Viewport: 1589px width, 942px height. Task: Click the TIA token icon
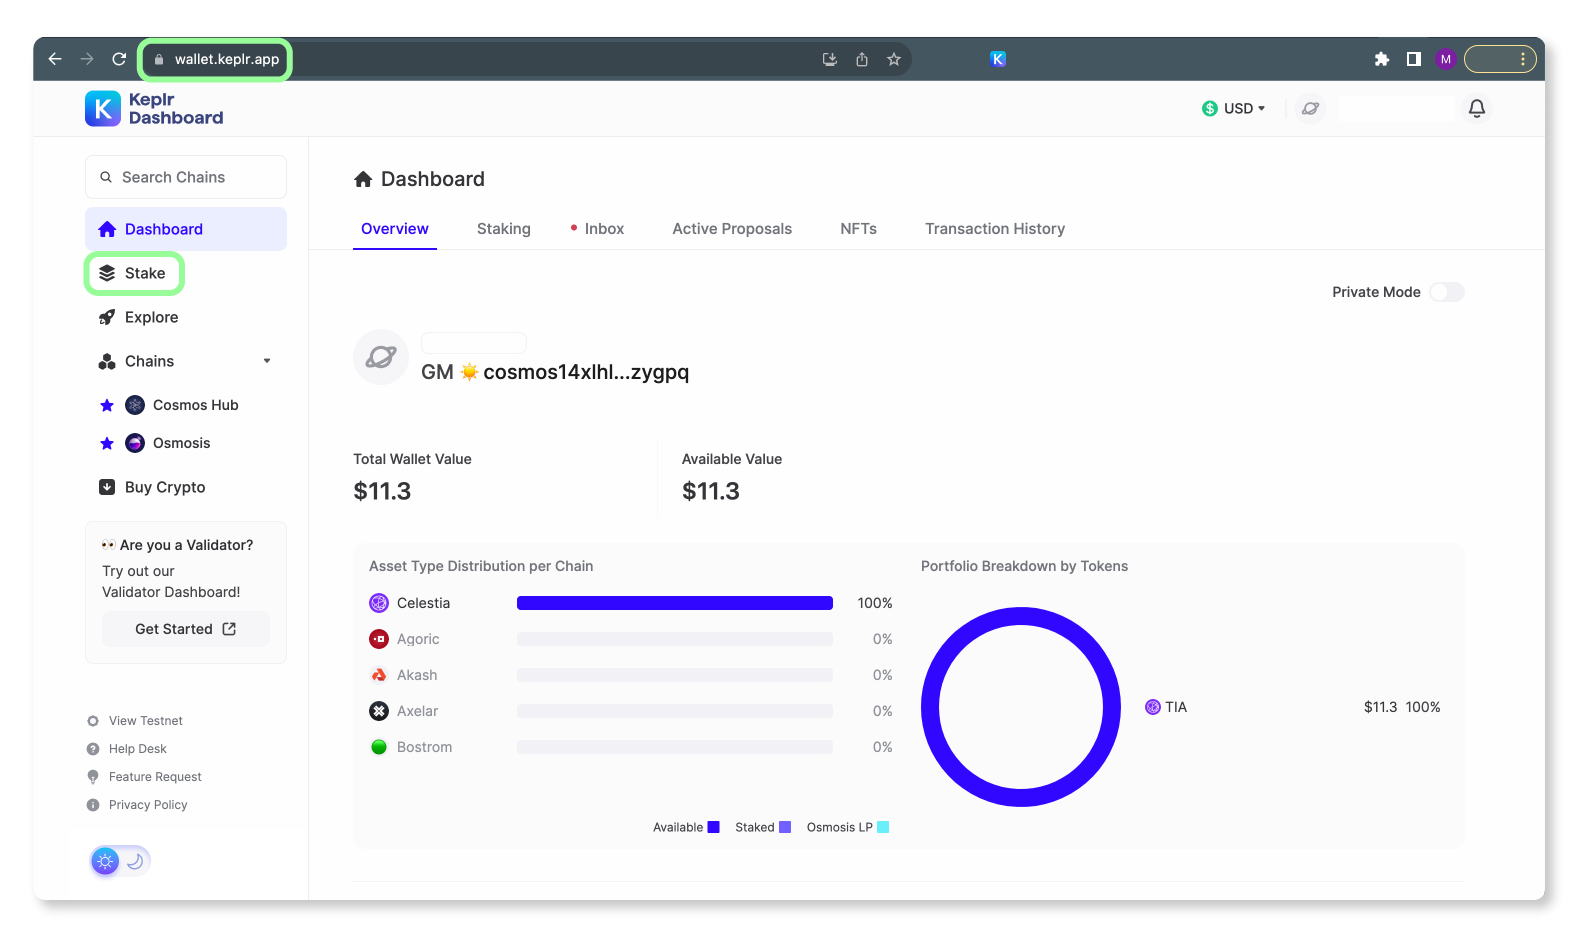(x=1153, y=707)
